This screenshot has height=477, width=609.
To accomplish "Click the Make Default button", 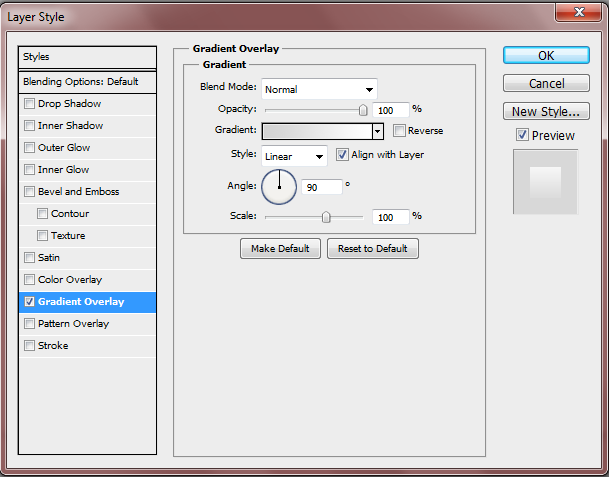I will tap(281, 248).
